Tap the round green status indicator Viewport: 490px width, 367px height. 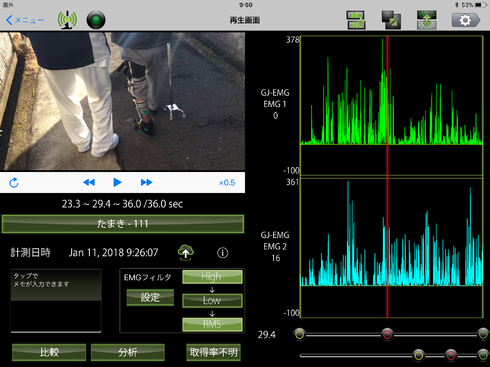(x=96, y=20)
